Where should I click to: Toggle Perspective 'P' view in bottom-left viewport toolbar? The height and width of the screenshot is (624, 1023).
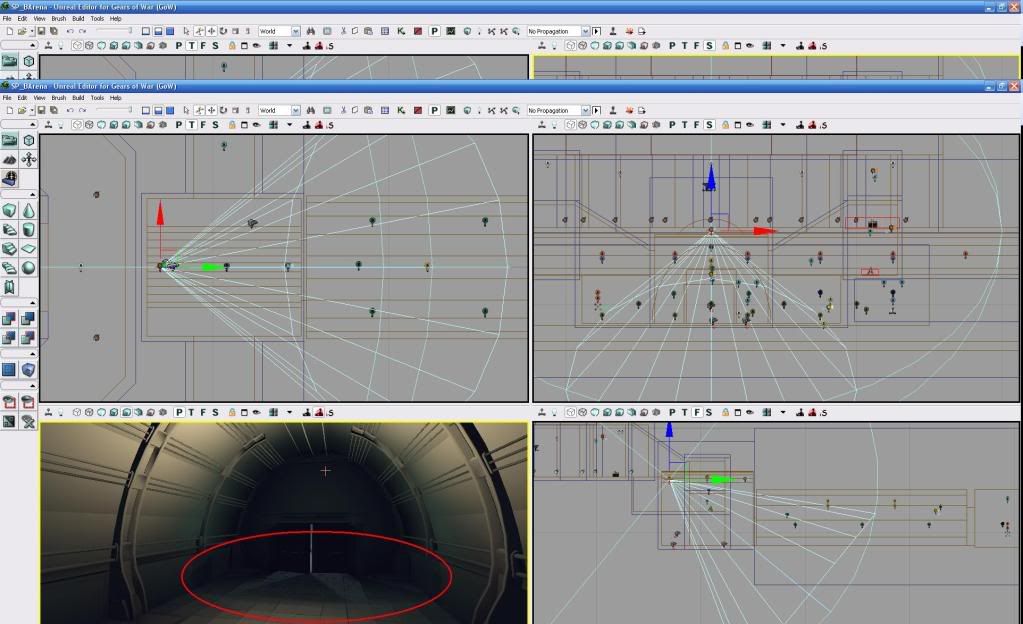(x=179, y=412)
